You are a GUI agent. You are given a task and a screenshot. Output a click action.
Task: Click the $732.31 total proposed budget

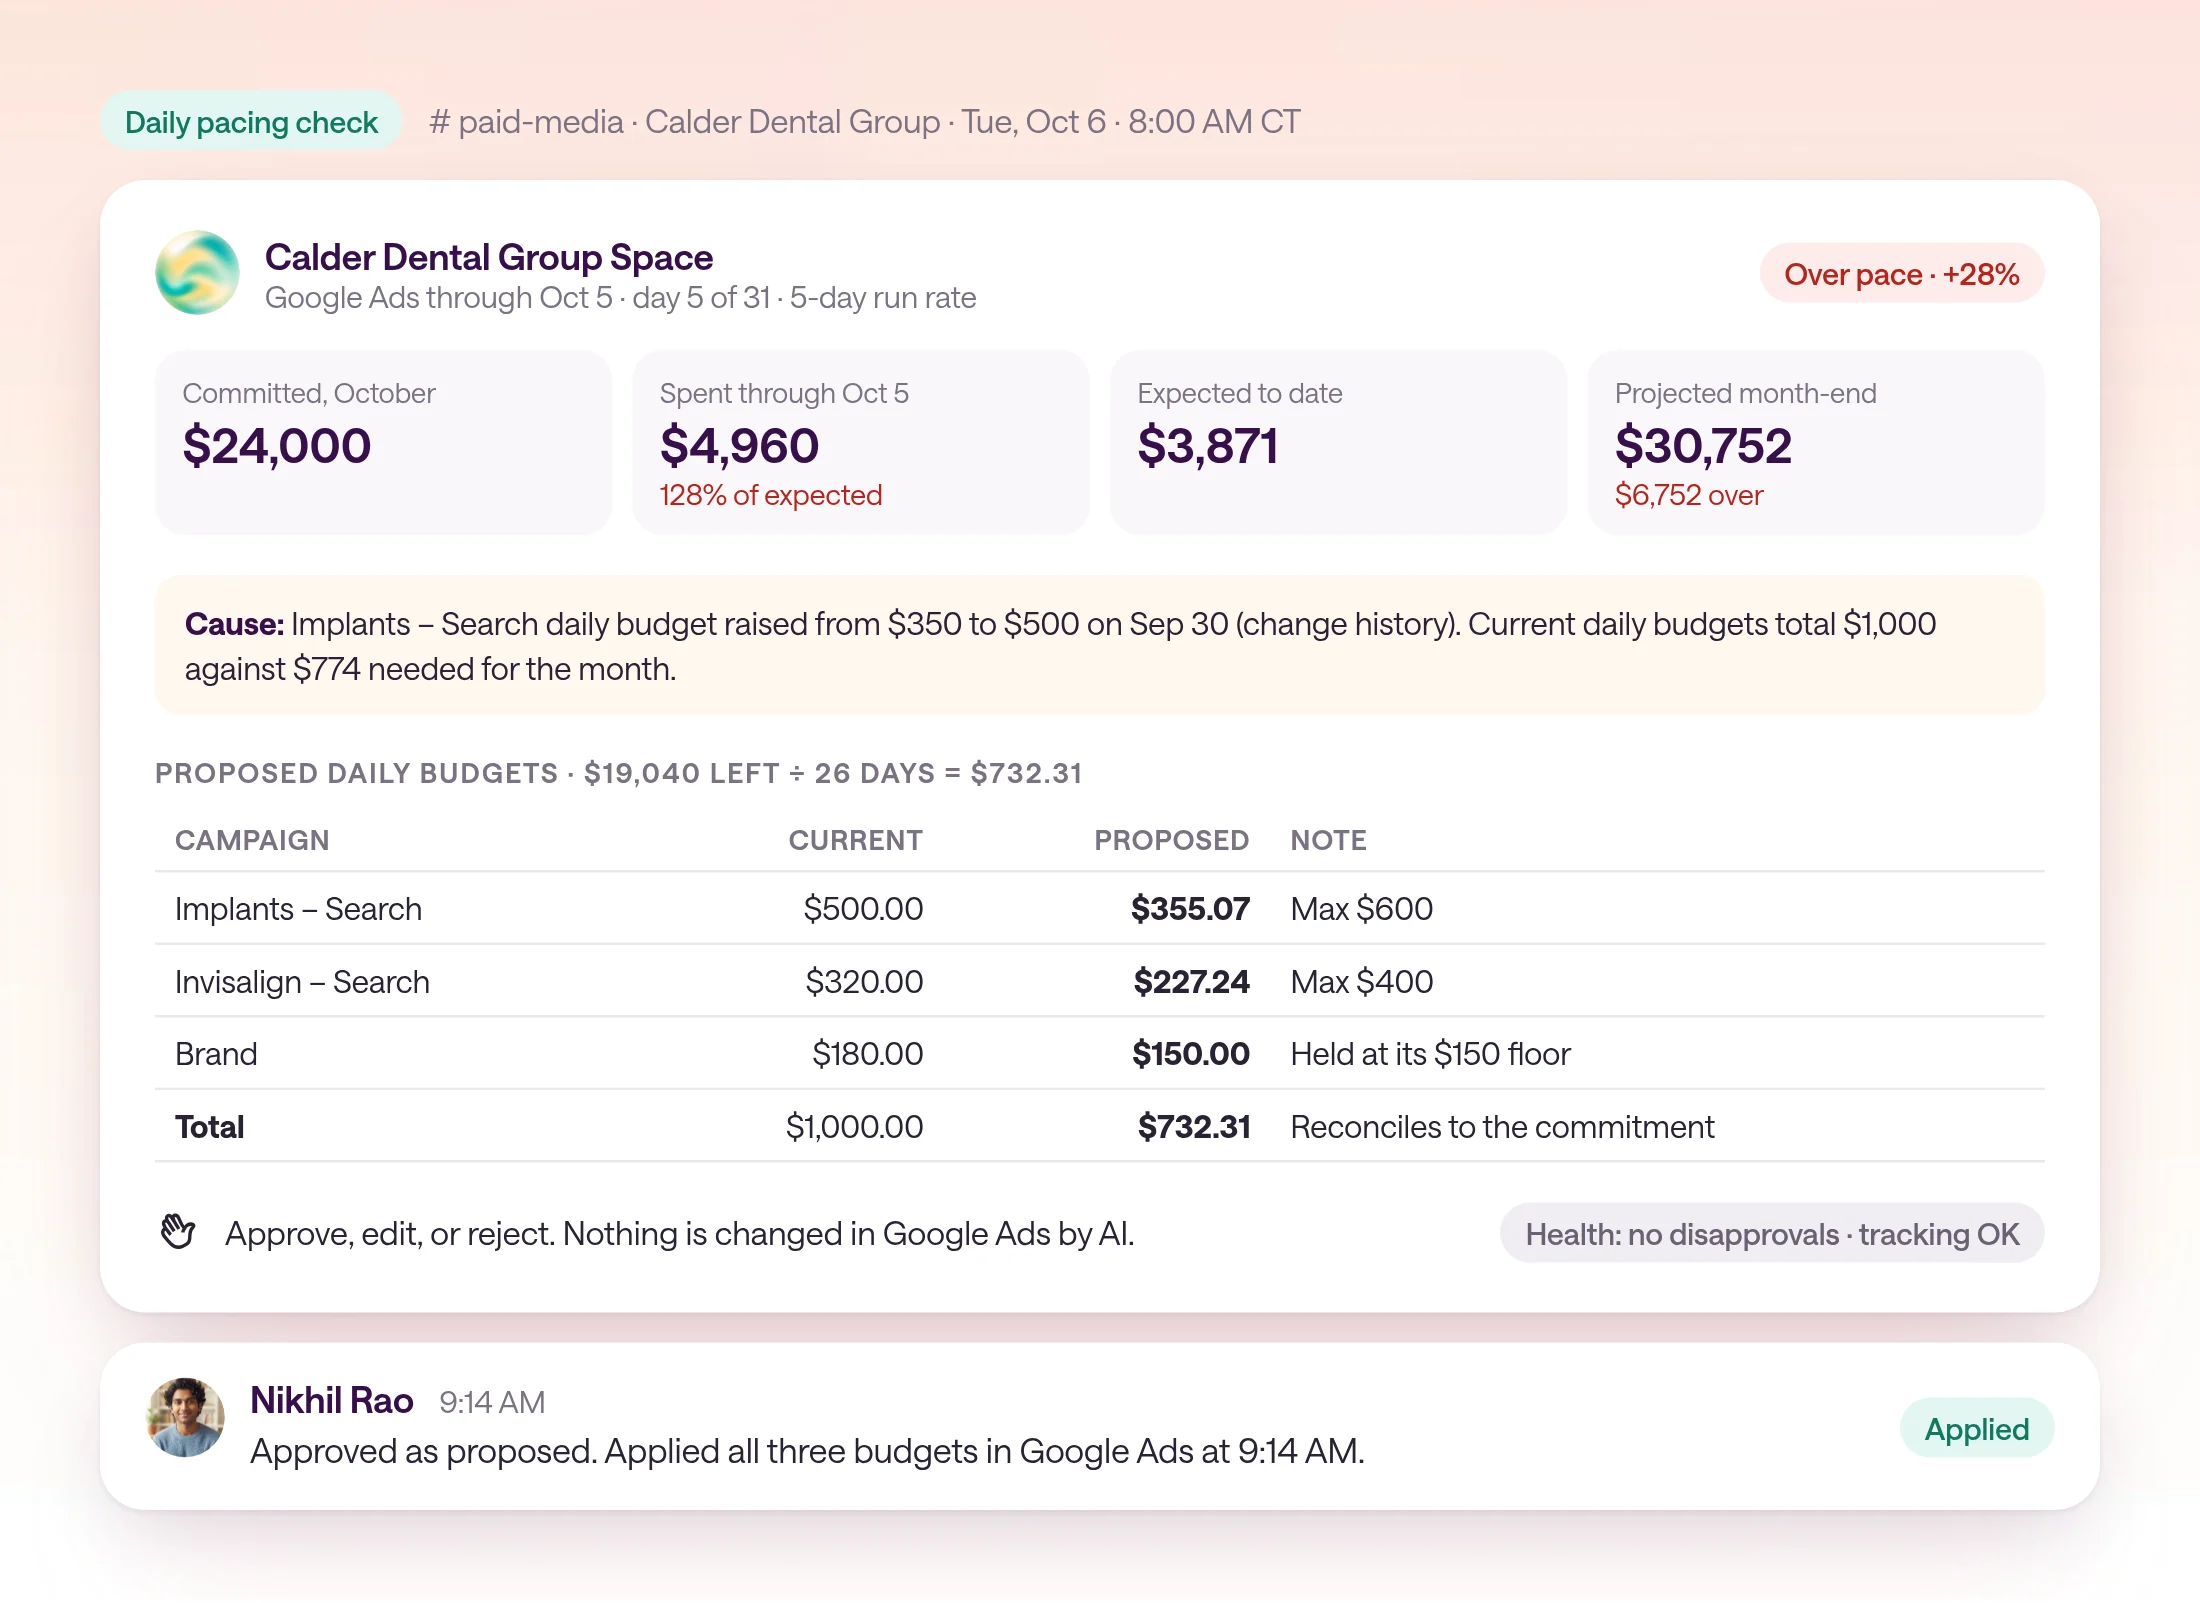tap(1194, 1127)
